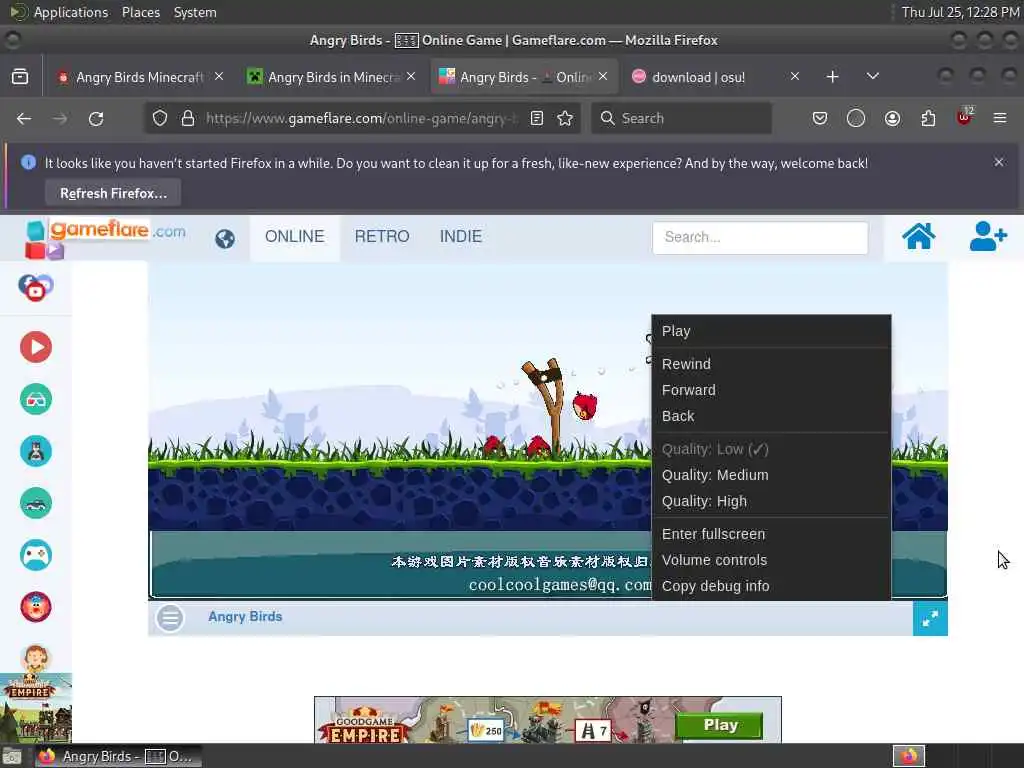Click Play on Goodgame Empire banner
Viewport: 1024px width, 768px height.
pos(719,725)
